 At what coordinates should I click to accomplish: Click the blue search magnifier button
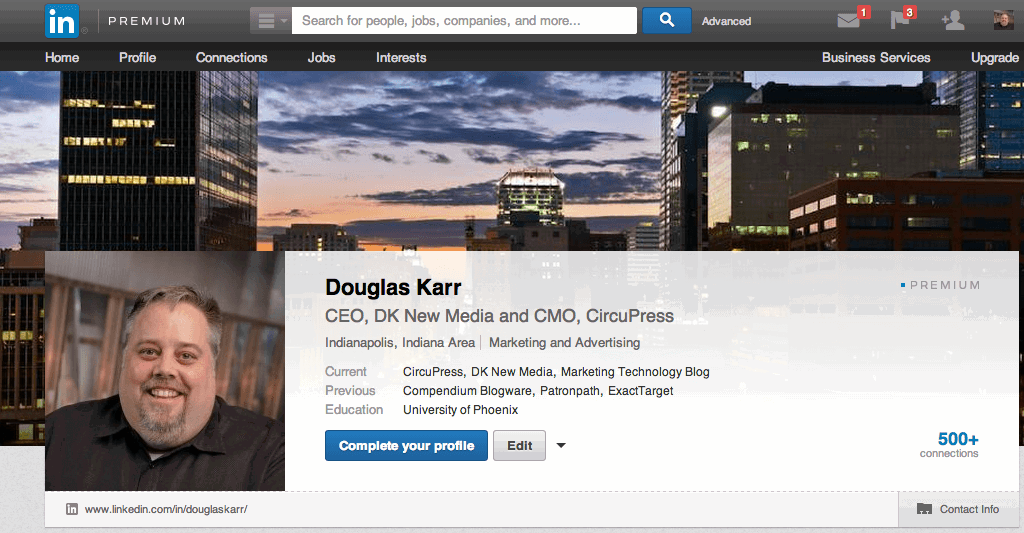pyautogui.click(x=667, y=21)
